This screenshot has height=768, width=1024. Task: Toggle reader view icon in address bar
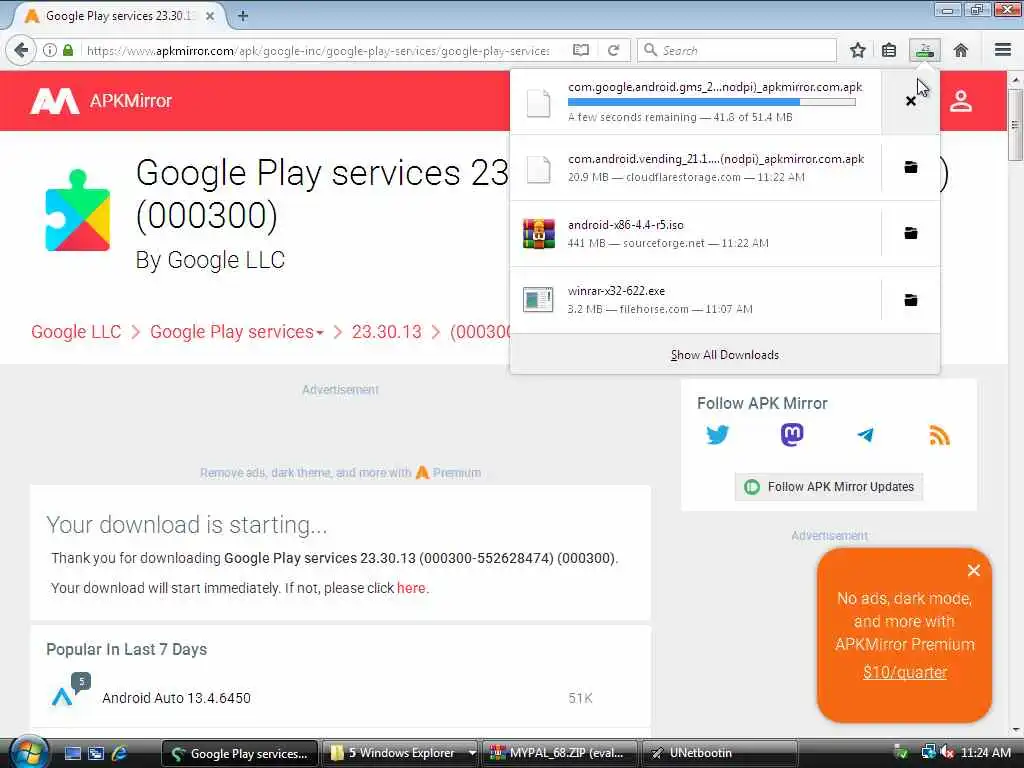[x=581, y=50]
